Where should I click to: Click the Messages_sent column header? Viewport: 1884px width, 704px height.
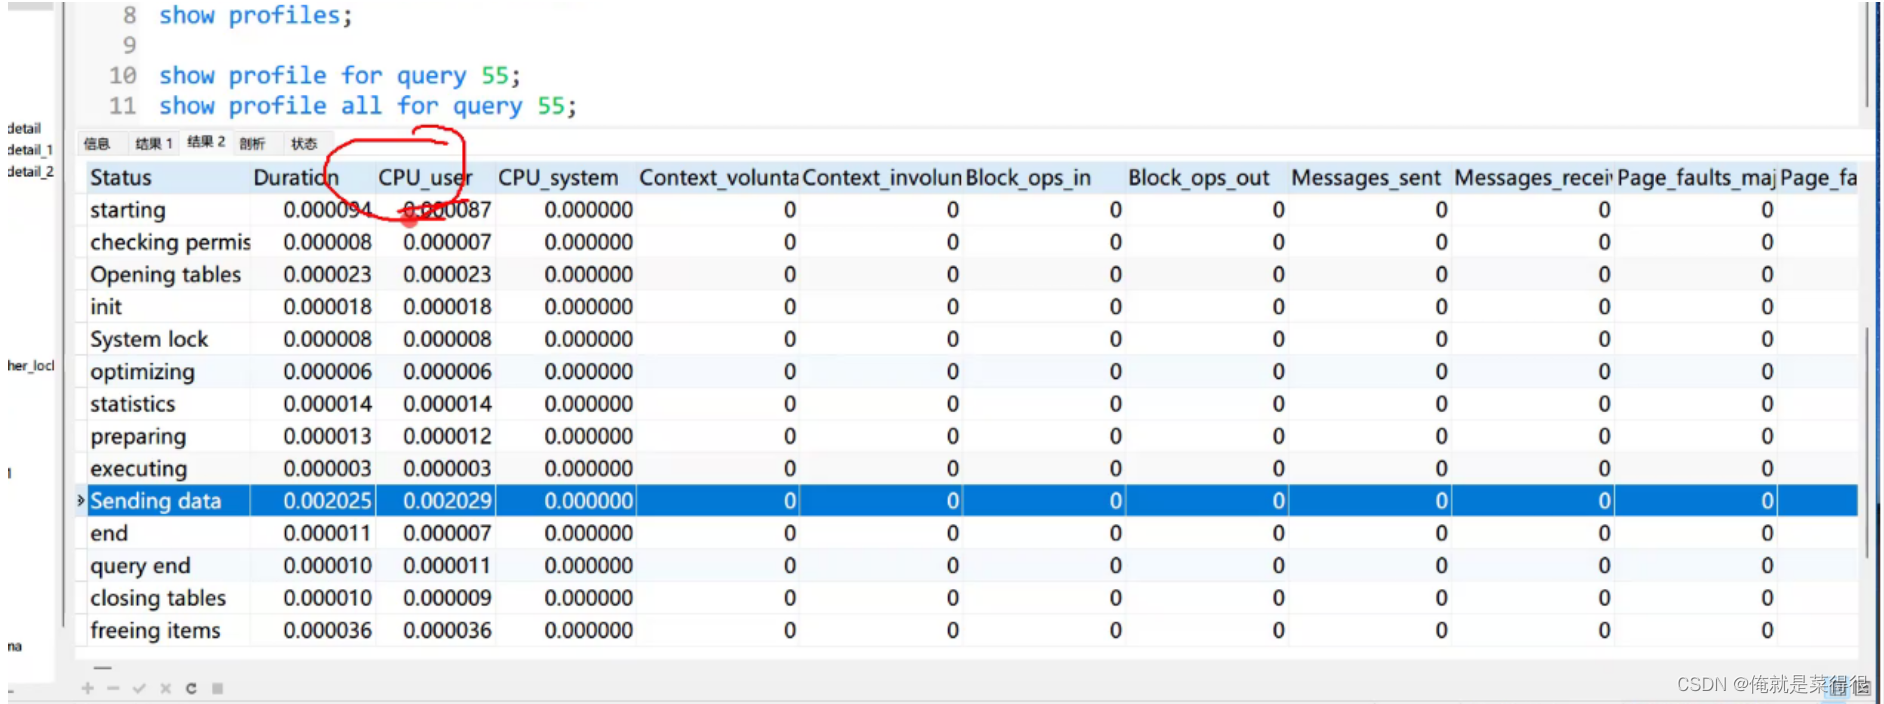click(1370, 178)
